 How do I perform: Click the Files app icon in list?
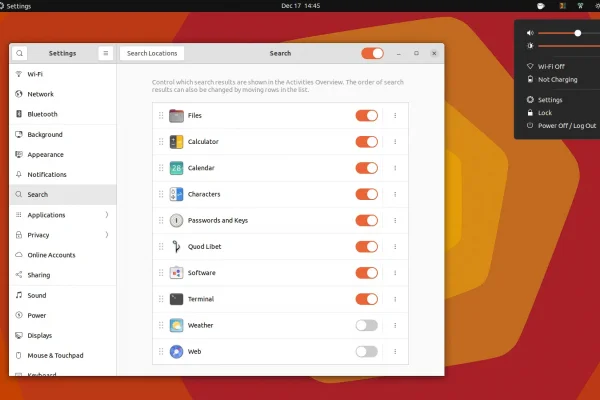(176, 116)
